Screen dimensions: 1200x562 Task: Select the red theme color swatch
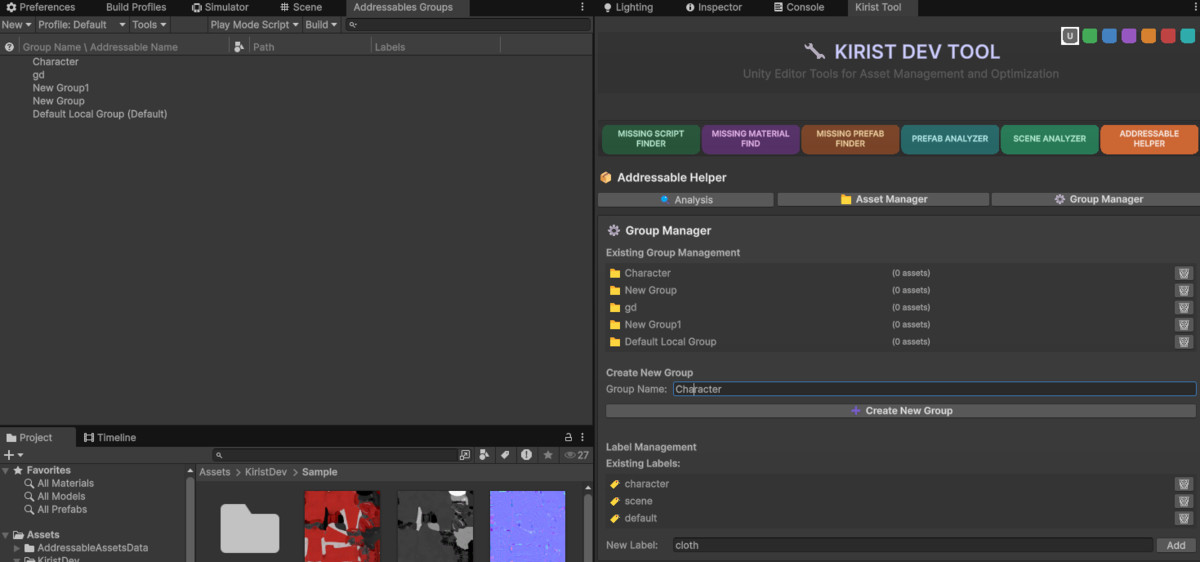click(1168, 36)
